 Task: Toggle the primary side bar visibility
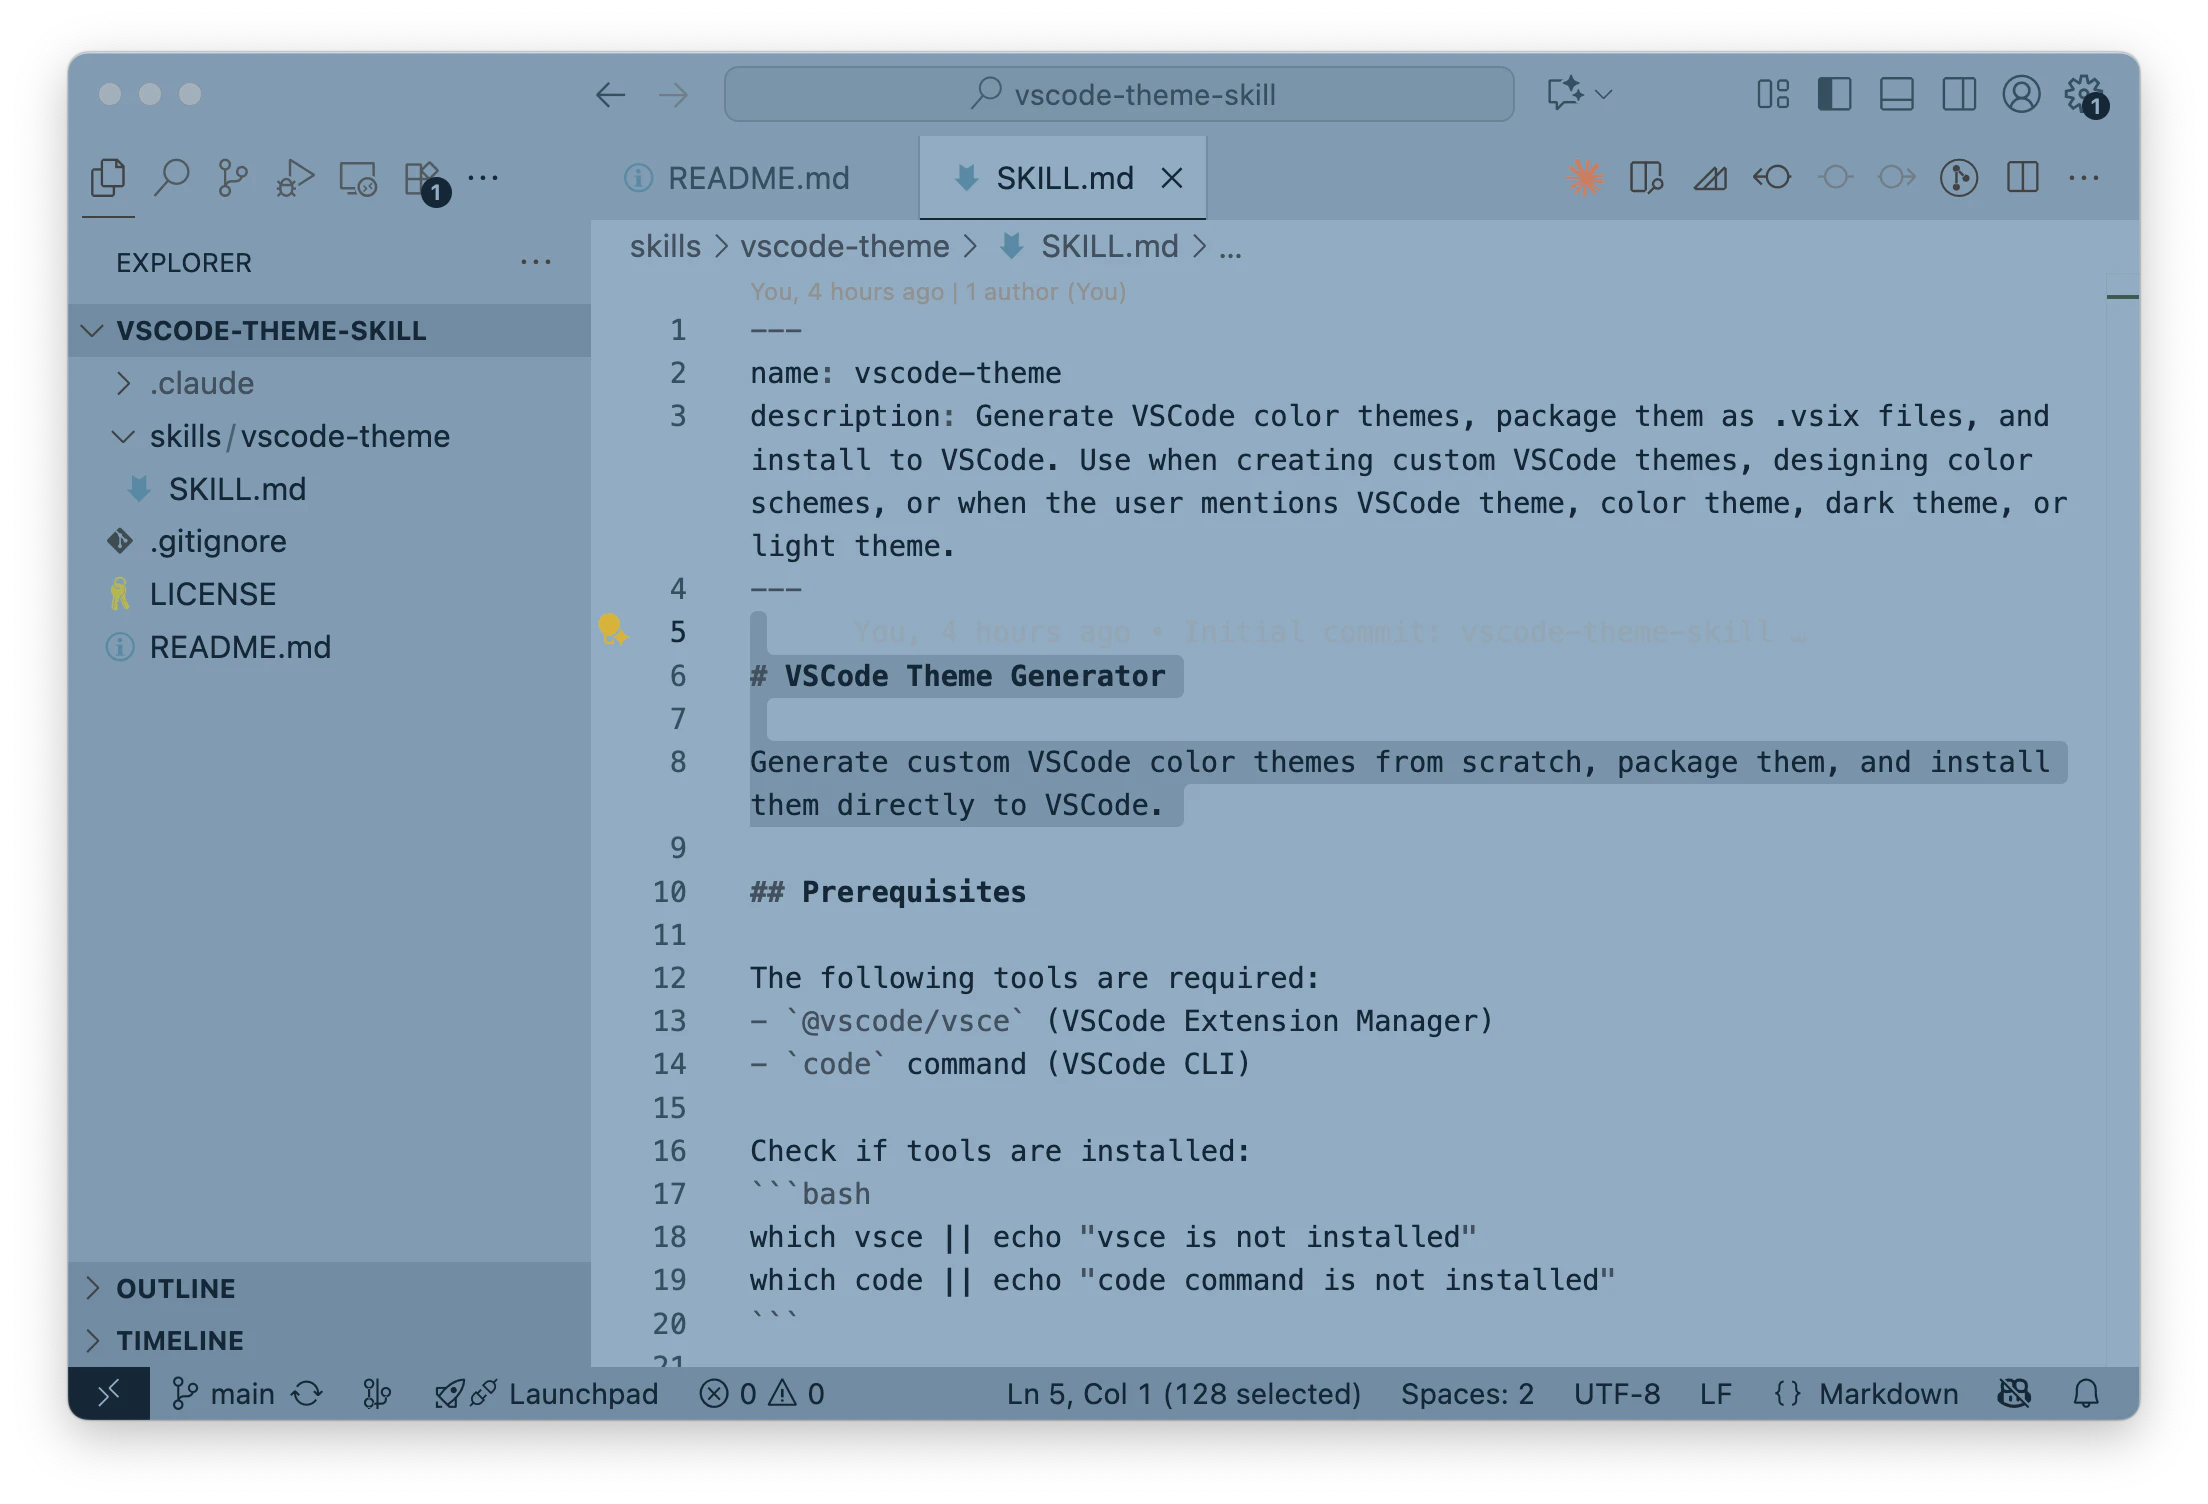(x=1834, y=94)
